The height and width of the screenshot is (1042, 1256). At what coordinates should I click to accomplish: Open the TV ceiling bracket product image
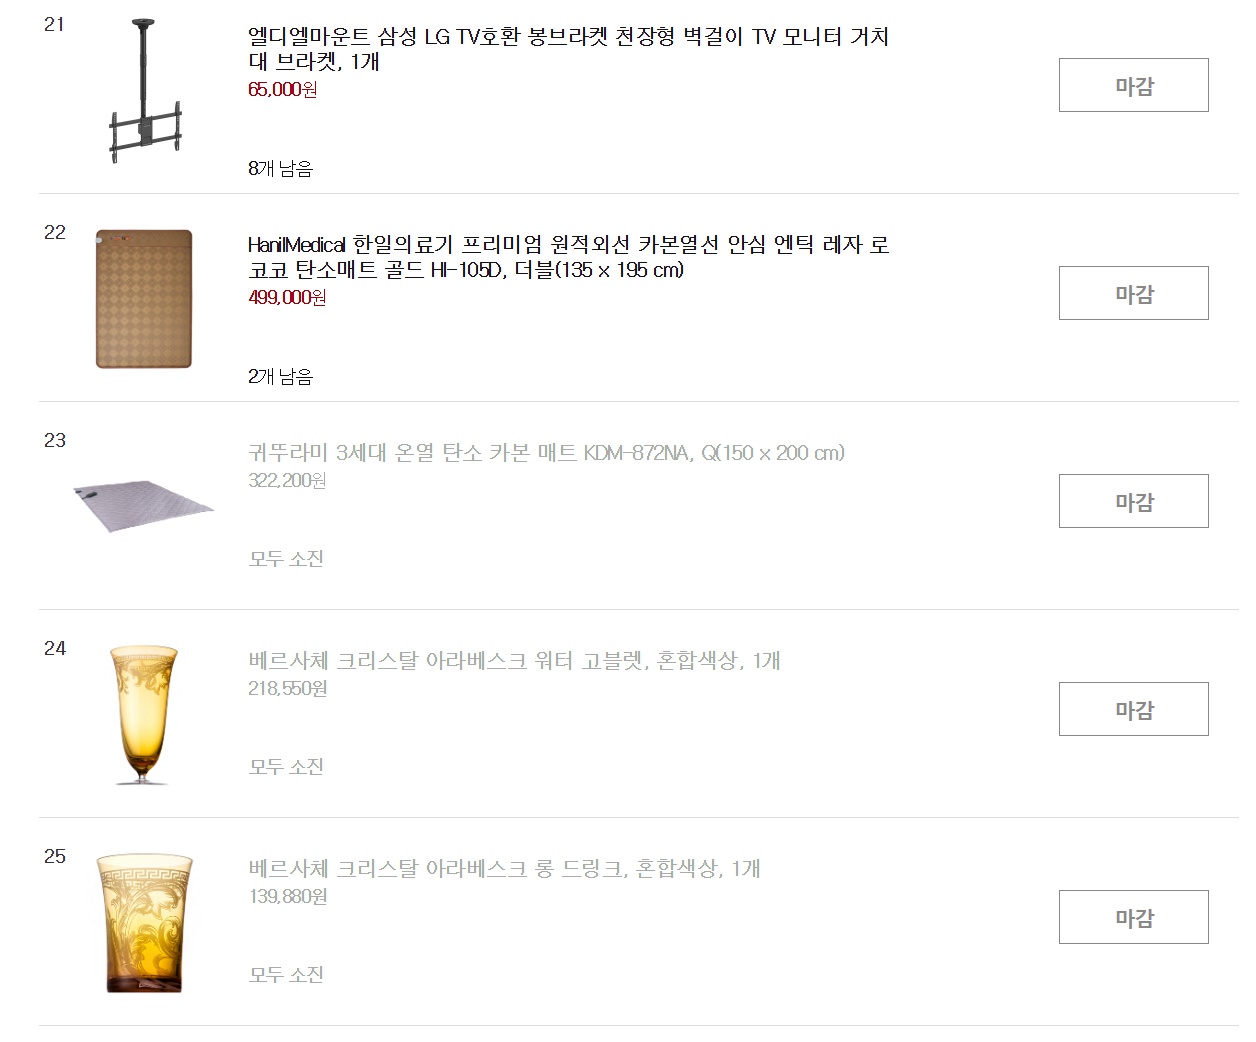(144, 90)
